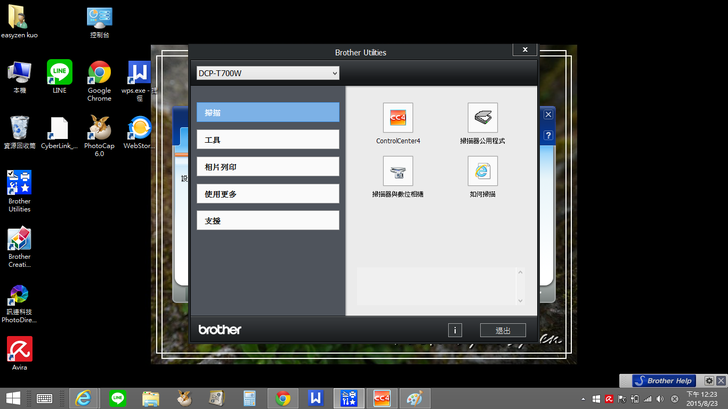The height and width of the screenshot is (409, 728).
Task: Open the 使用更多 category
Action: point(268,194)
